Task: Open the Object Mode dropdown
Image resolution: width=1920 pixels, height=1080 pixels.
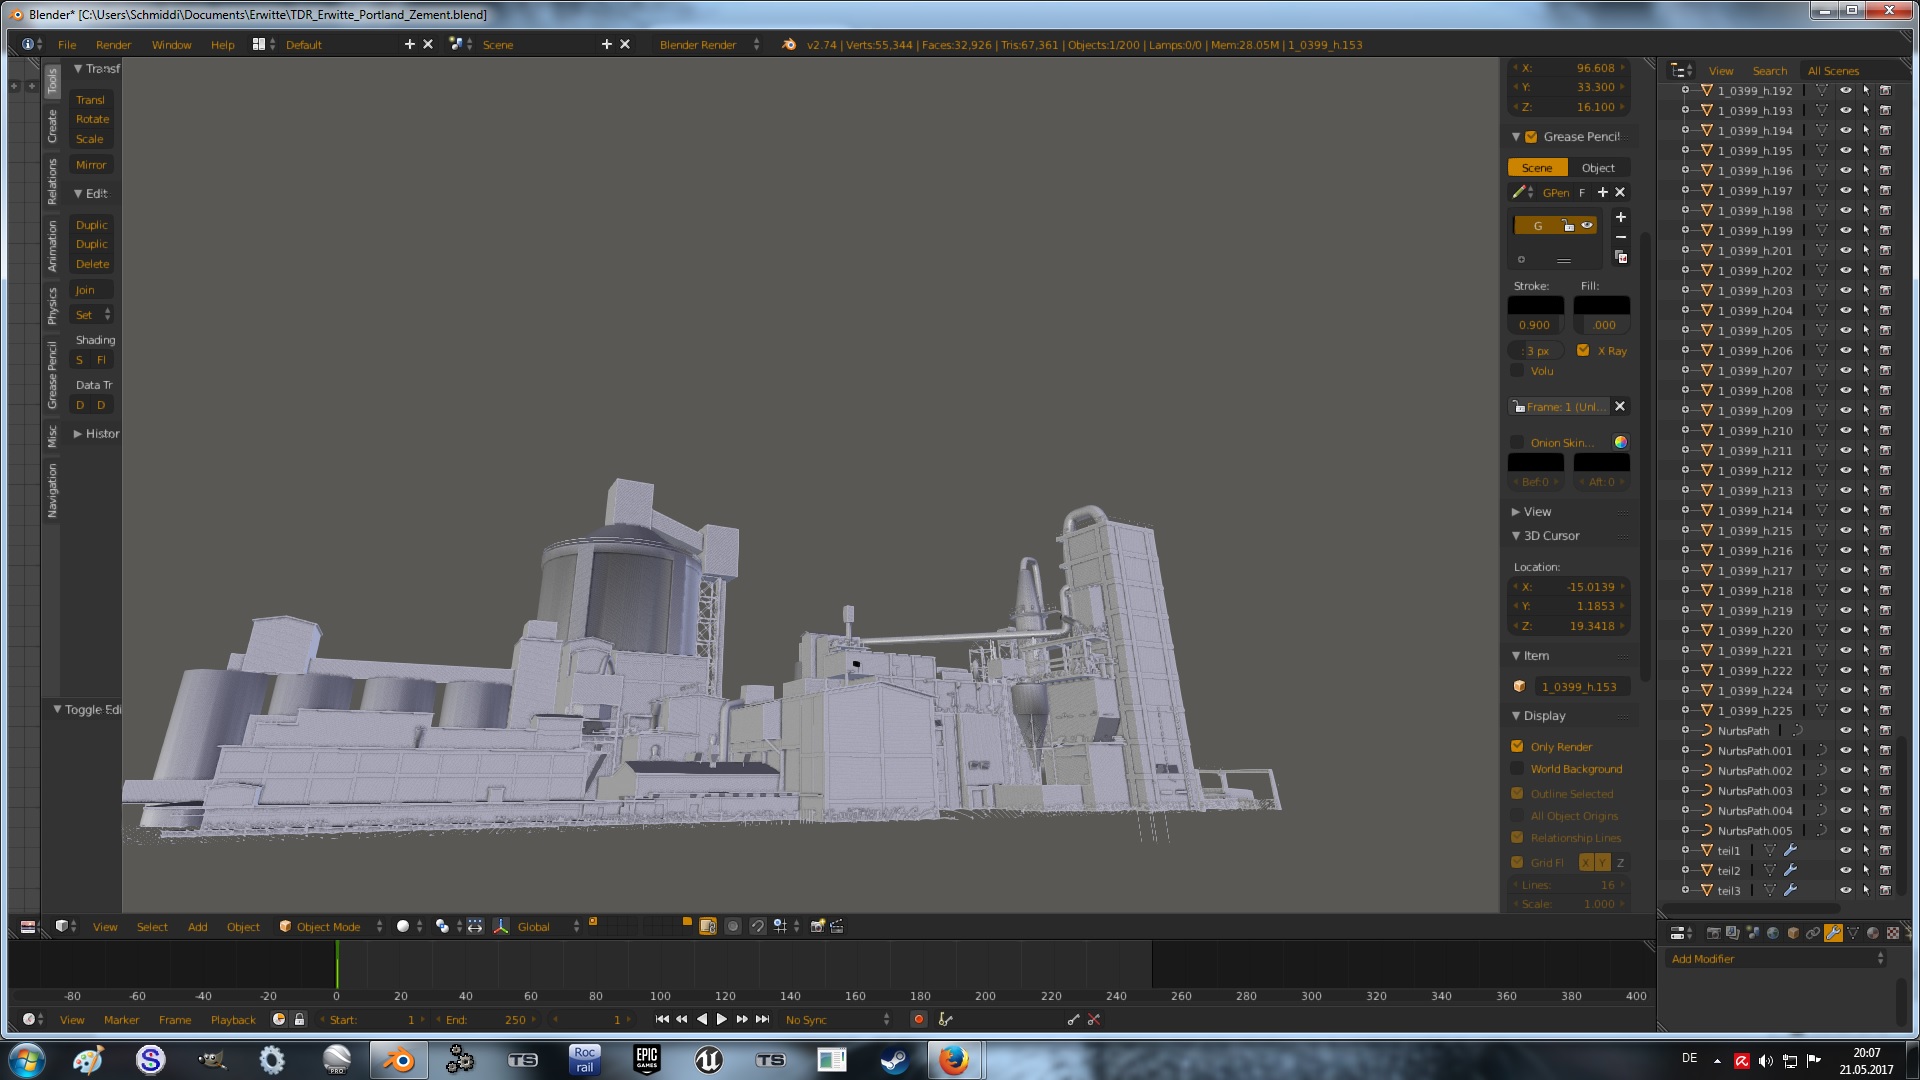Action: tap(330, 926)
